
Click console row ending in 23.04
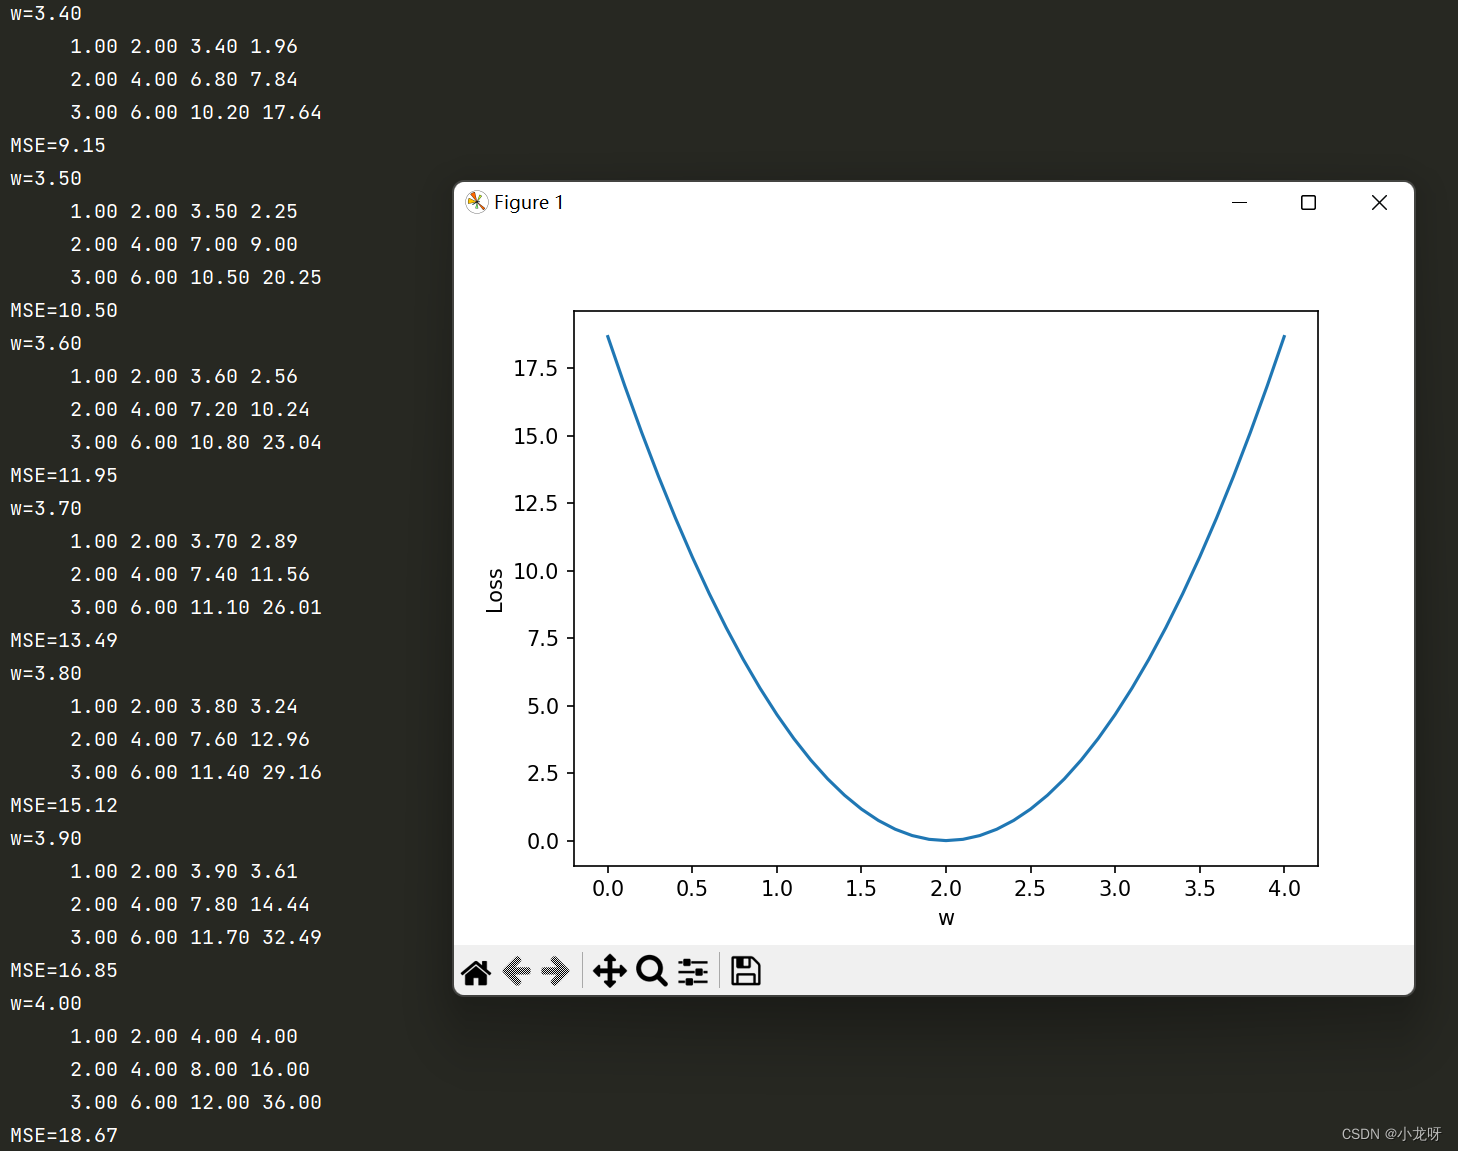point(196,443)
